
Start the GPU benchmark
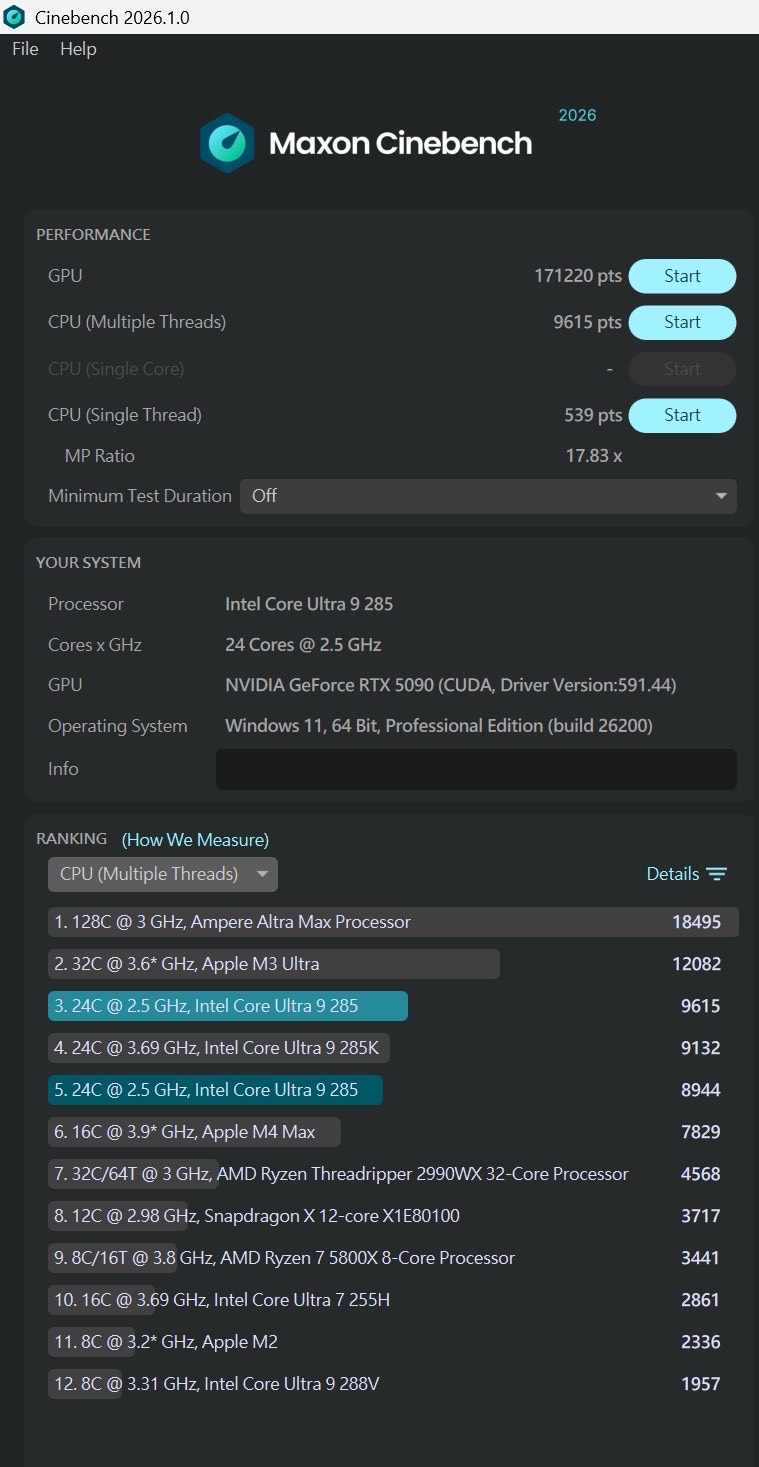click(682, 276)
